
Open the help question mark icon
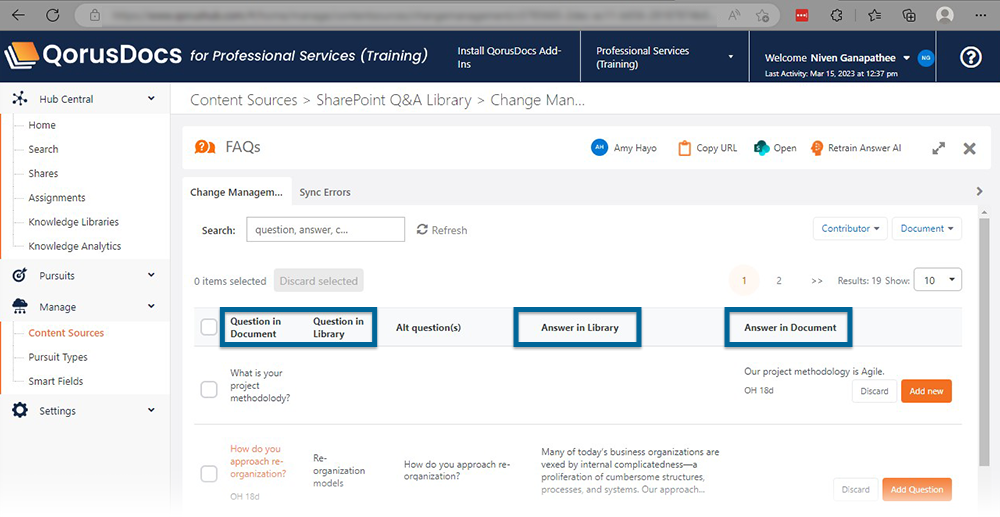pyautogui.click(x=970, y=58)
